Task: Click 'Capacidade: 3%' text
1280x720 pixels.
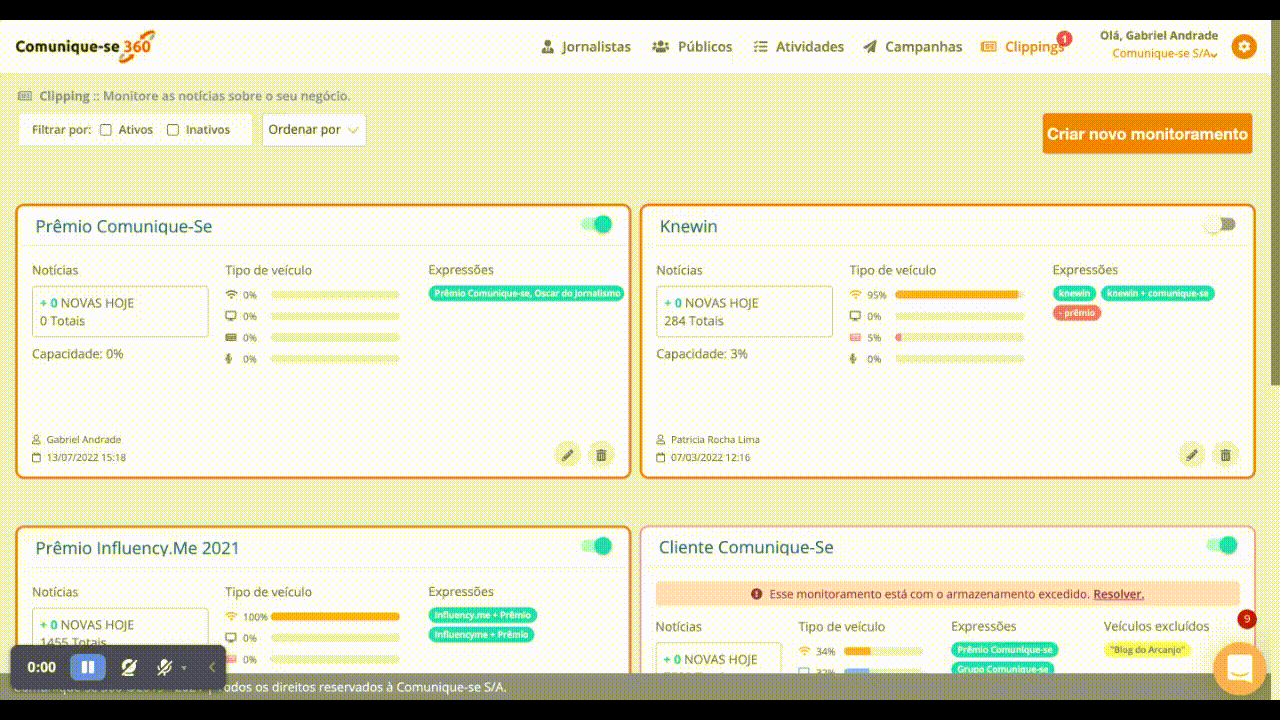Action: coord(702,354)
